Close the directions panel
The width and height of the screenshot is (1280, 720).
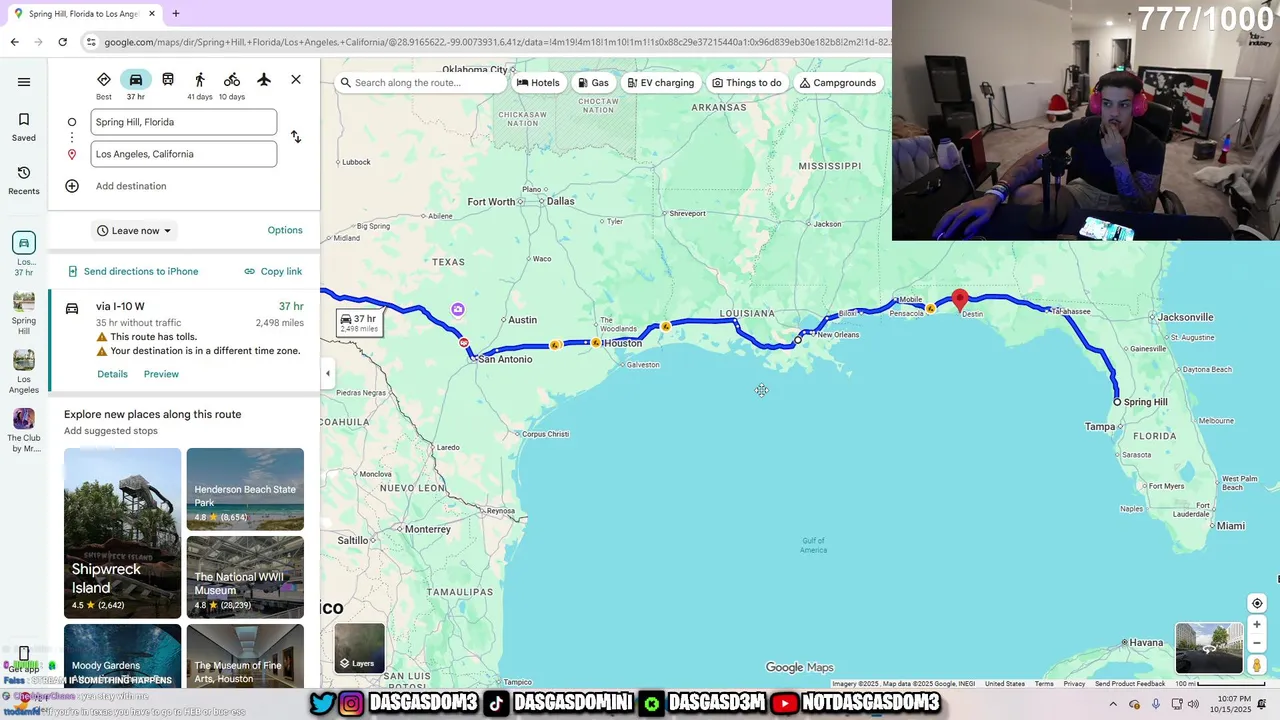click(296, 79)
